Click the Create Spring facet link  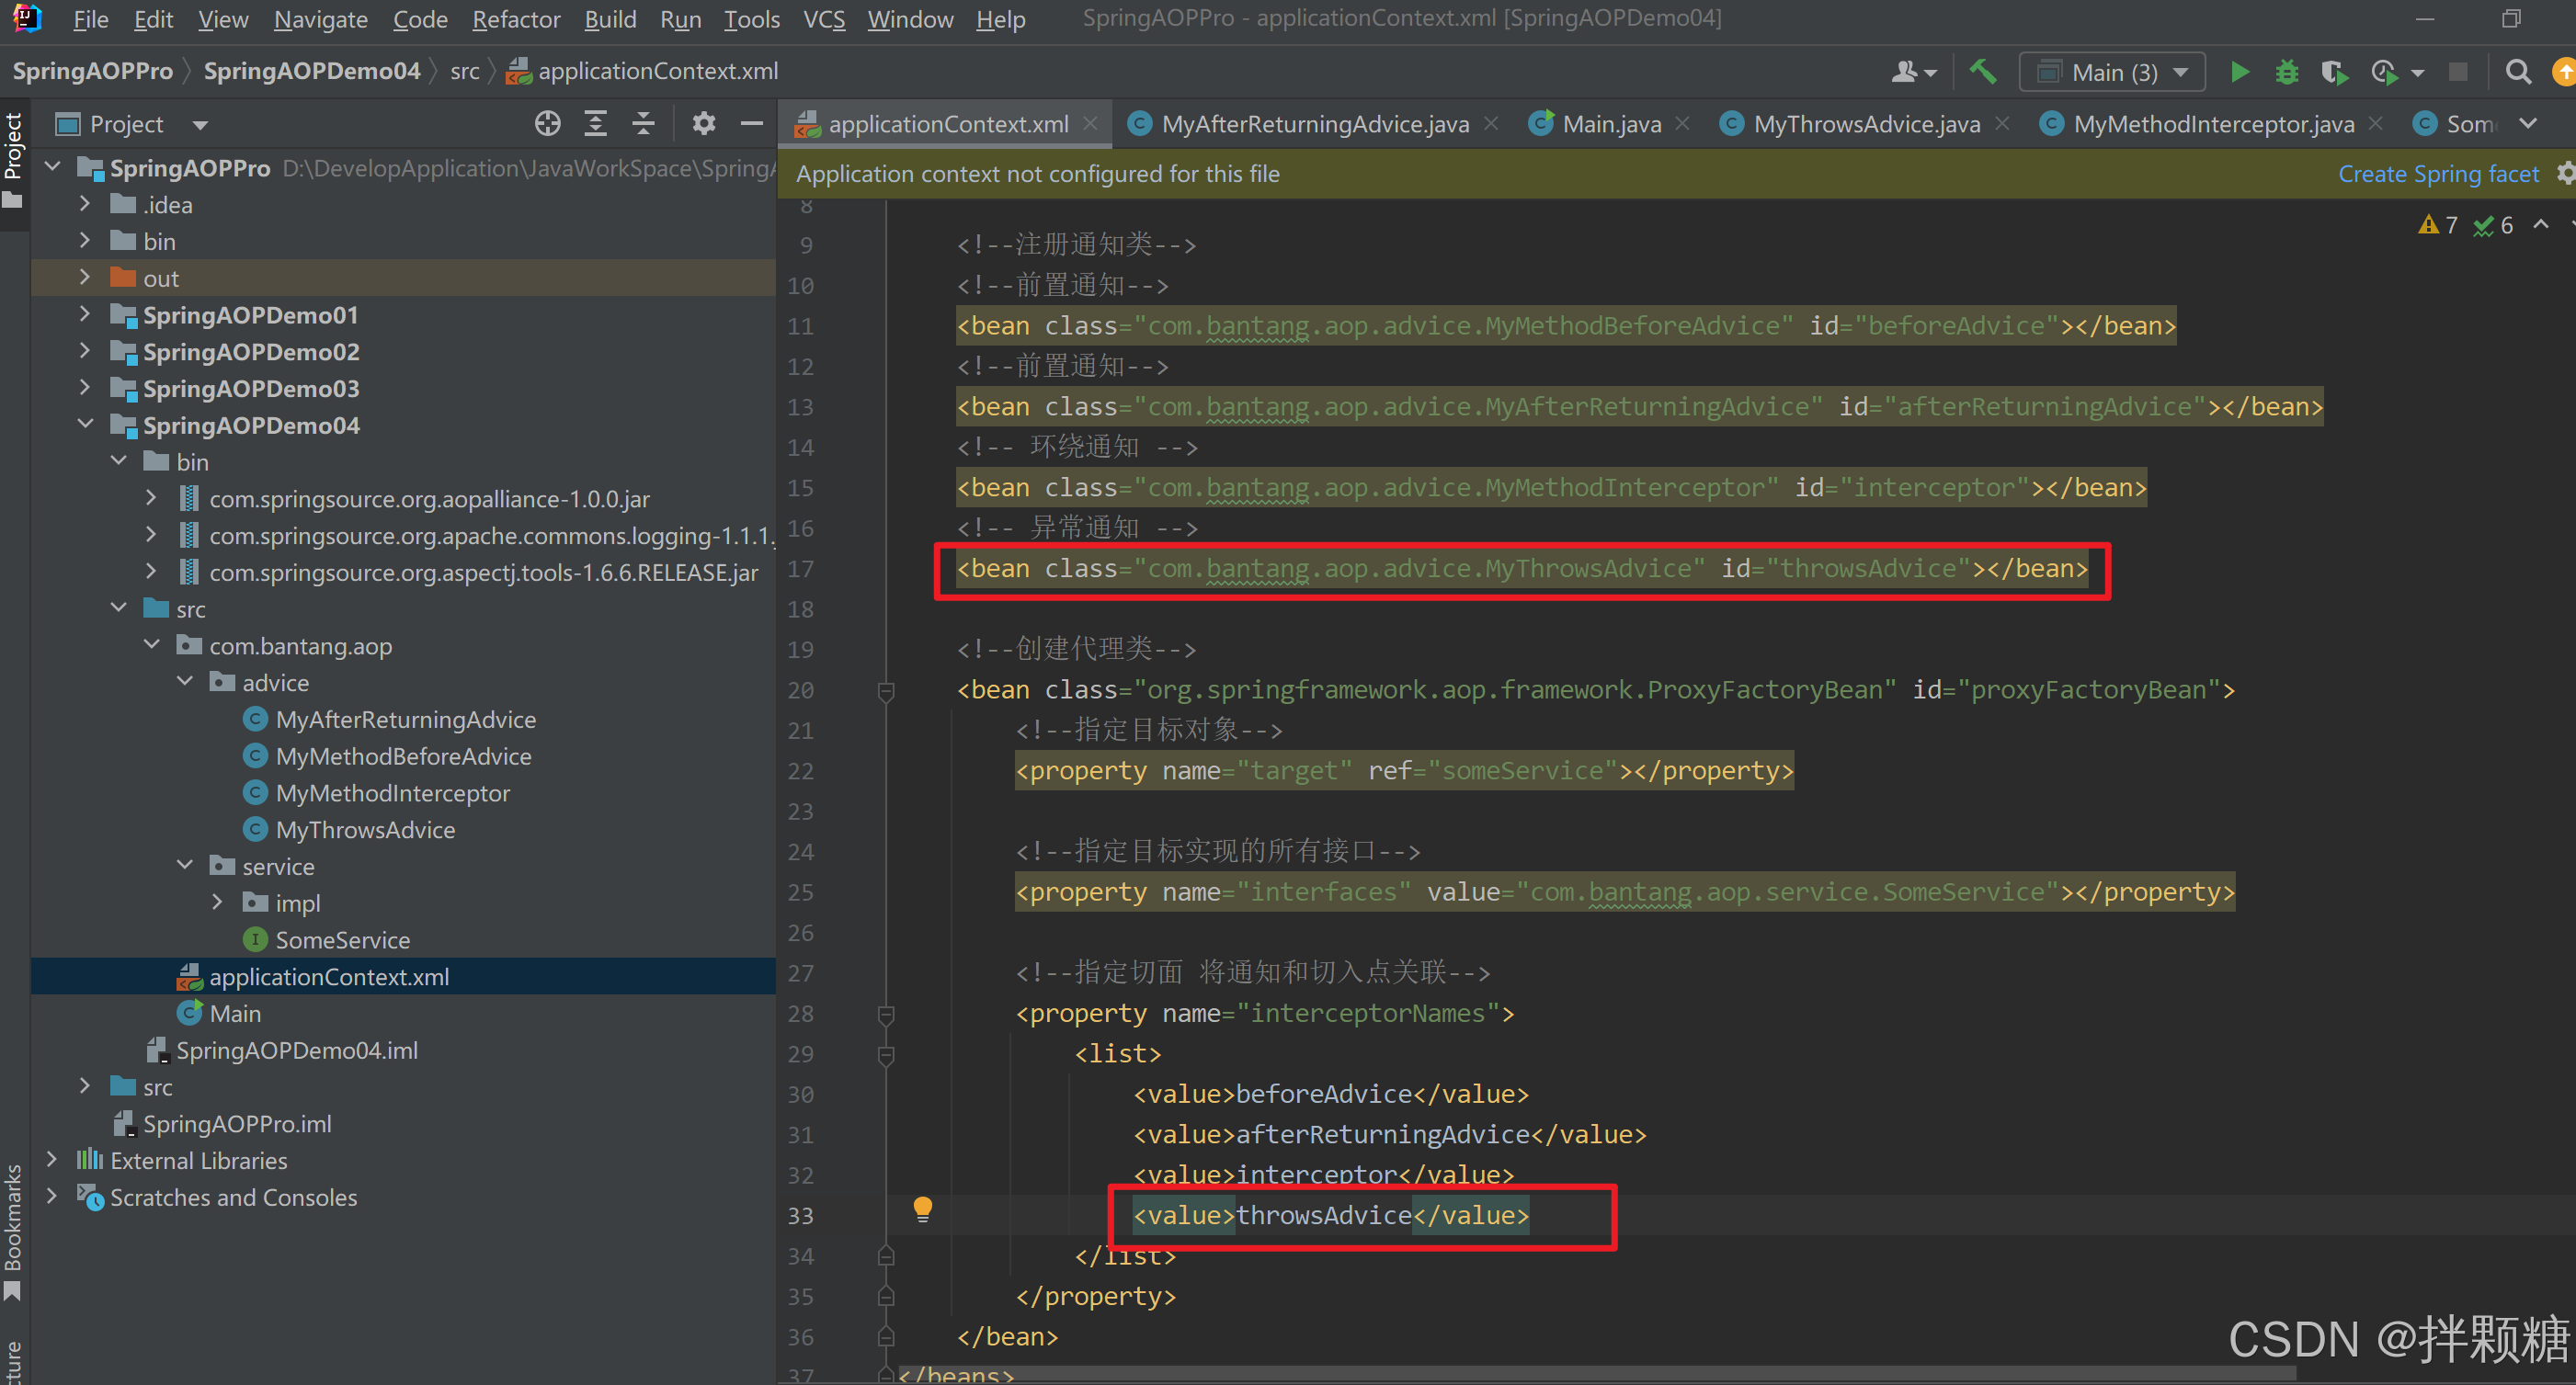[2437, 174]
